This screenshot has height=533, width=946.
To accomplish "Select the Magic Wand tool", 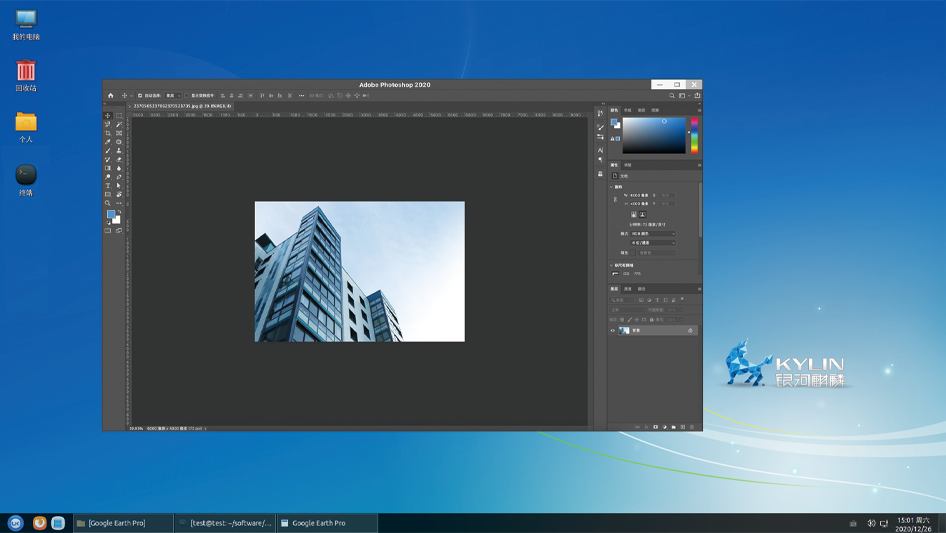I will tap(119, 124).
